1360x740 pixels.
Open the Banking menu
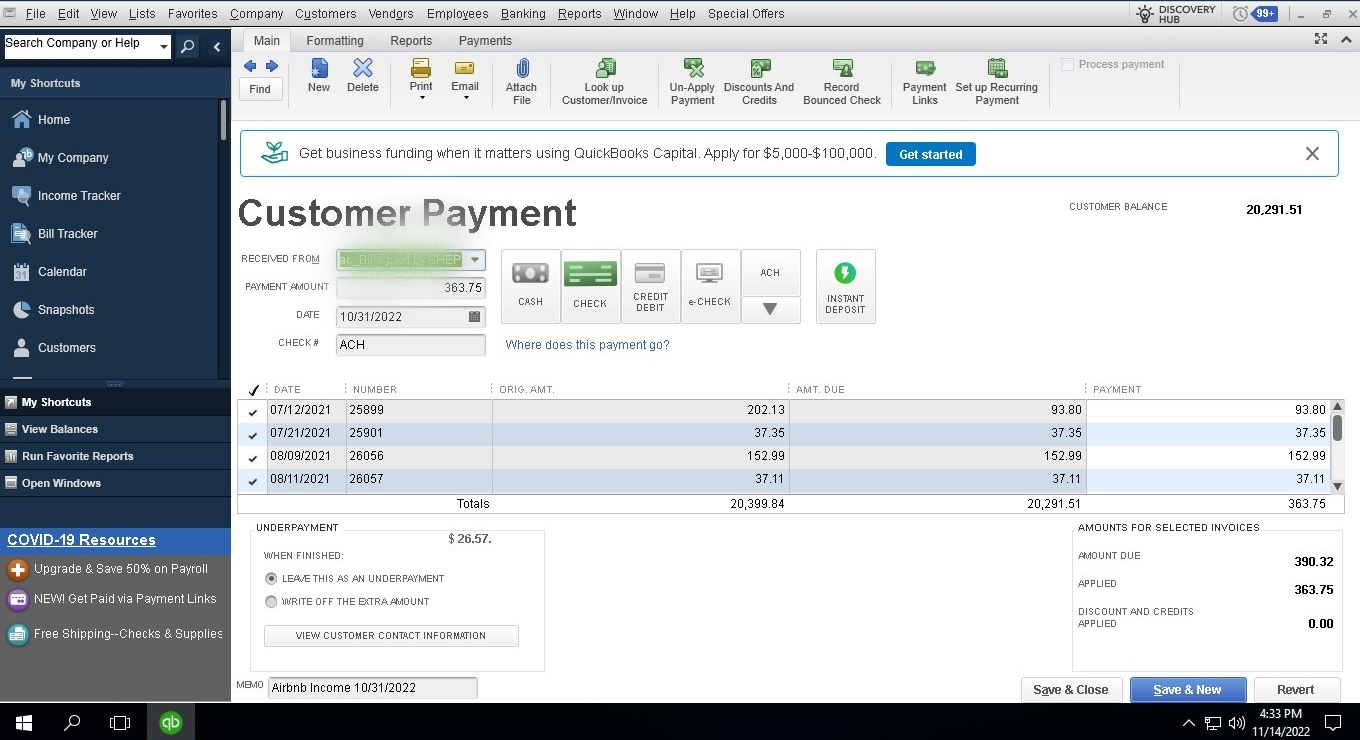[523, 14]
